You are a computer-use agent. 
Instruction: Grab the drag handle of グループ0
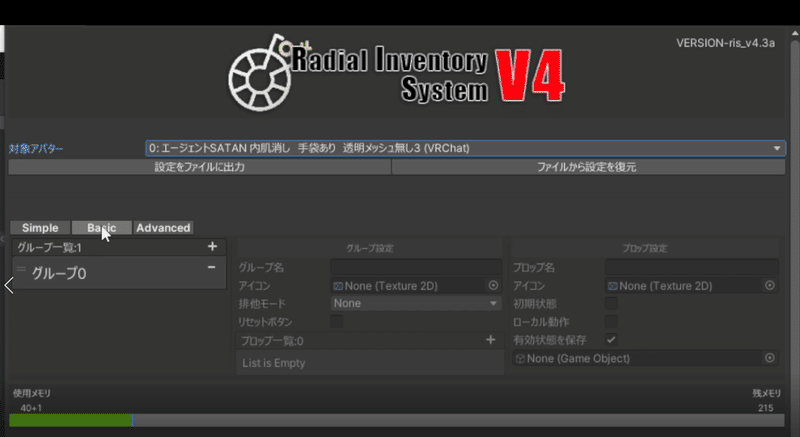(x=21, y=269)
